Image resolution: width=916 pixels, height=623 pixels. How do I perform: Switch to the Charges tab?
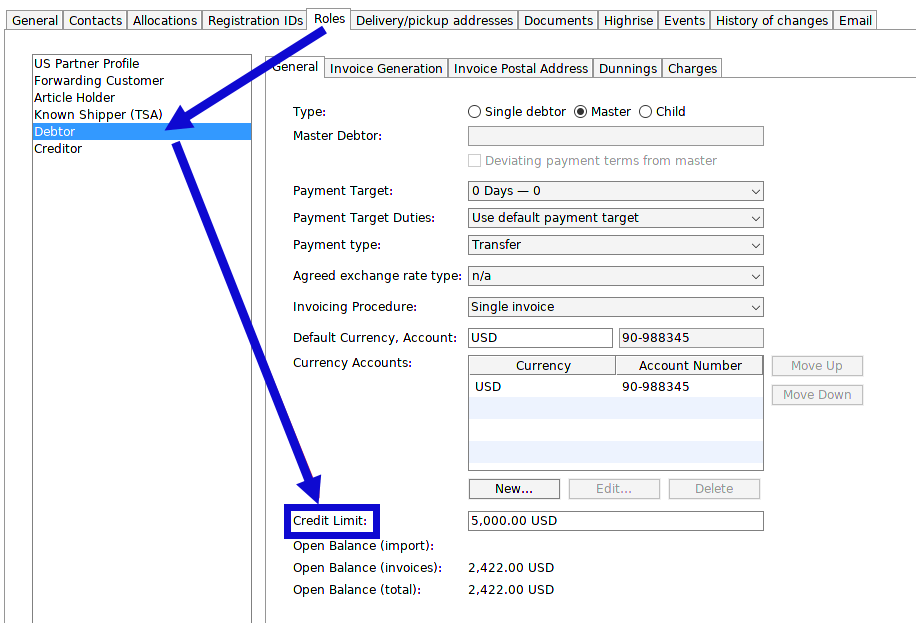pos(692,68)
